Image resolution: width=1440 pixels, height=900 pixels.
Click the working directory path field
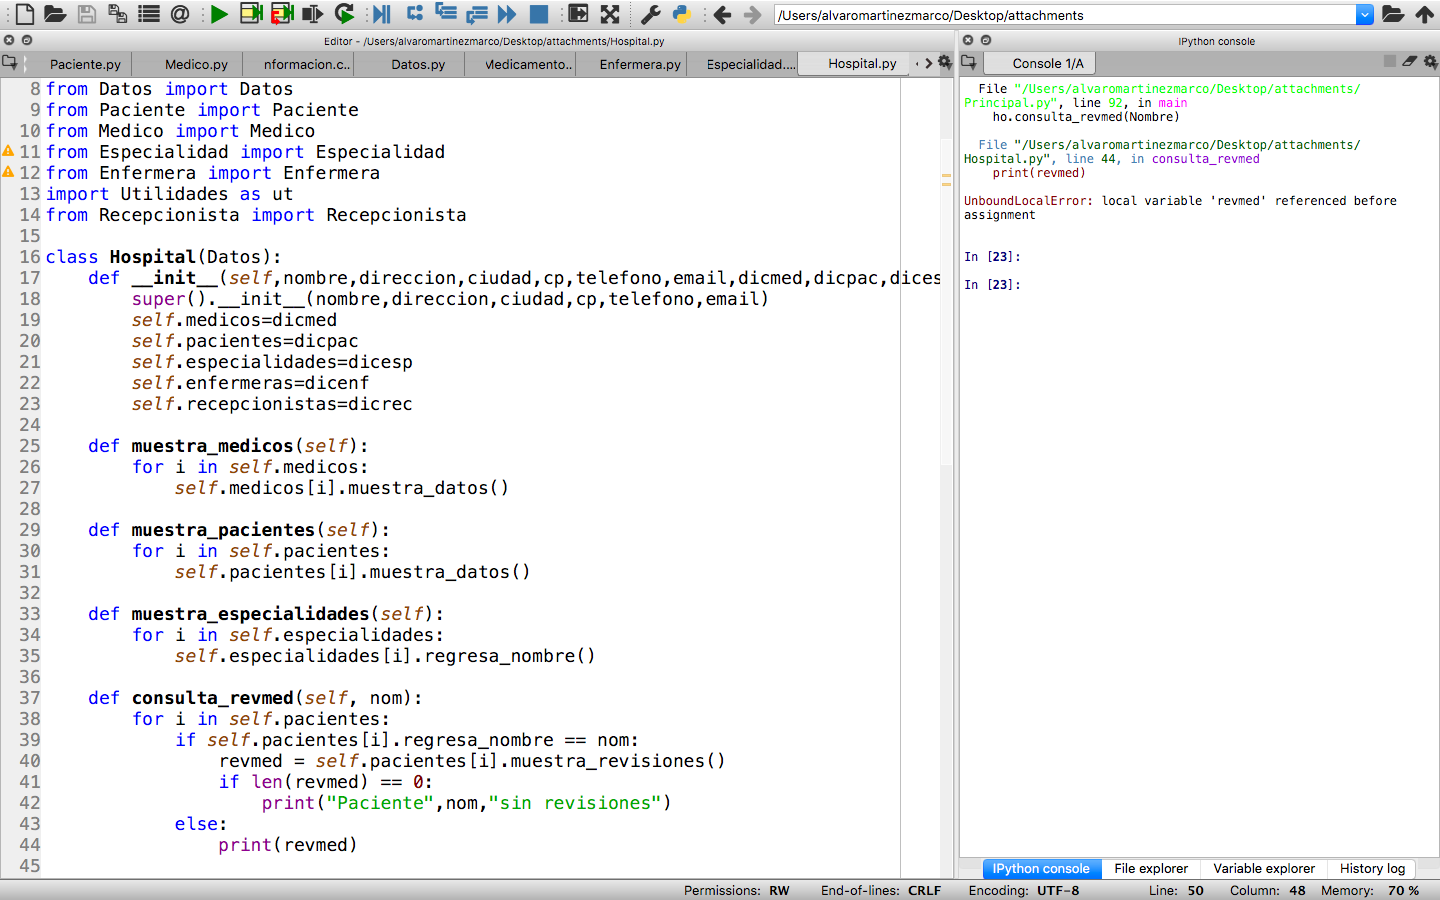coord(1065,15)
